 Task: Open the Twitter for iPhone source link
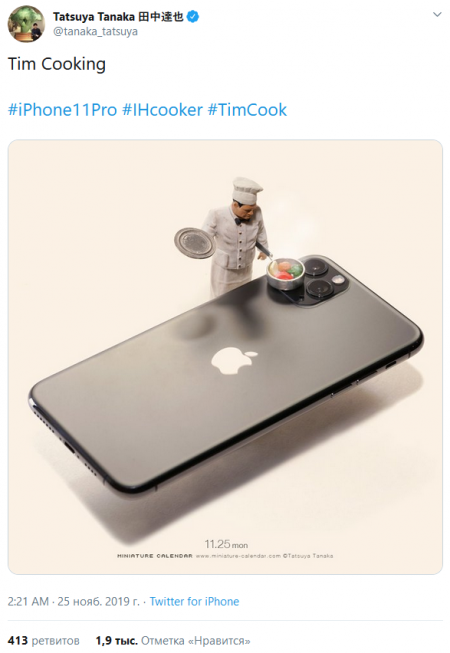pos(194,601)
